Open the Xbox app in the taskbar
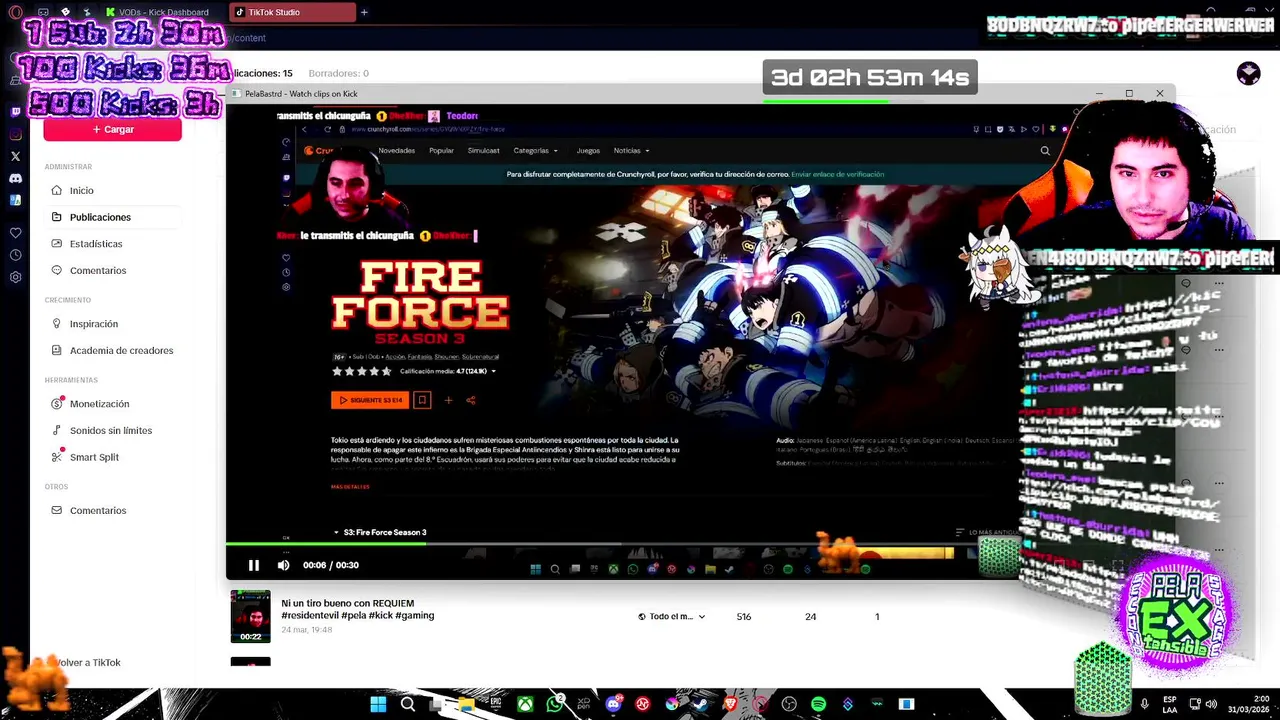 pos(525,704)
